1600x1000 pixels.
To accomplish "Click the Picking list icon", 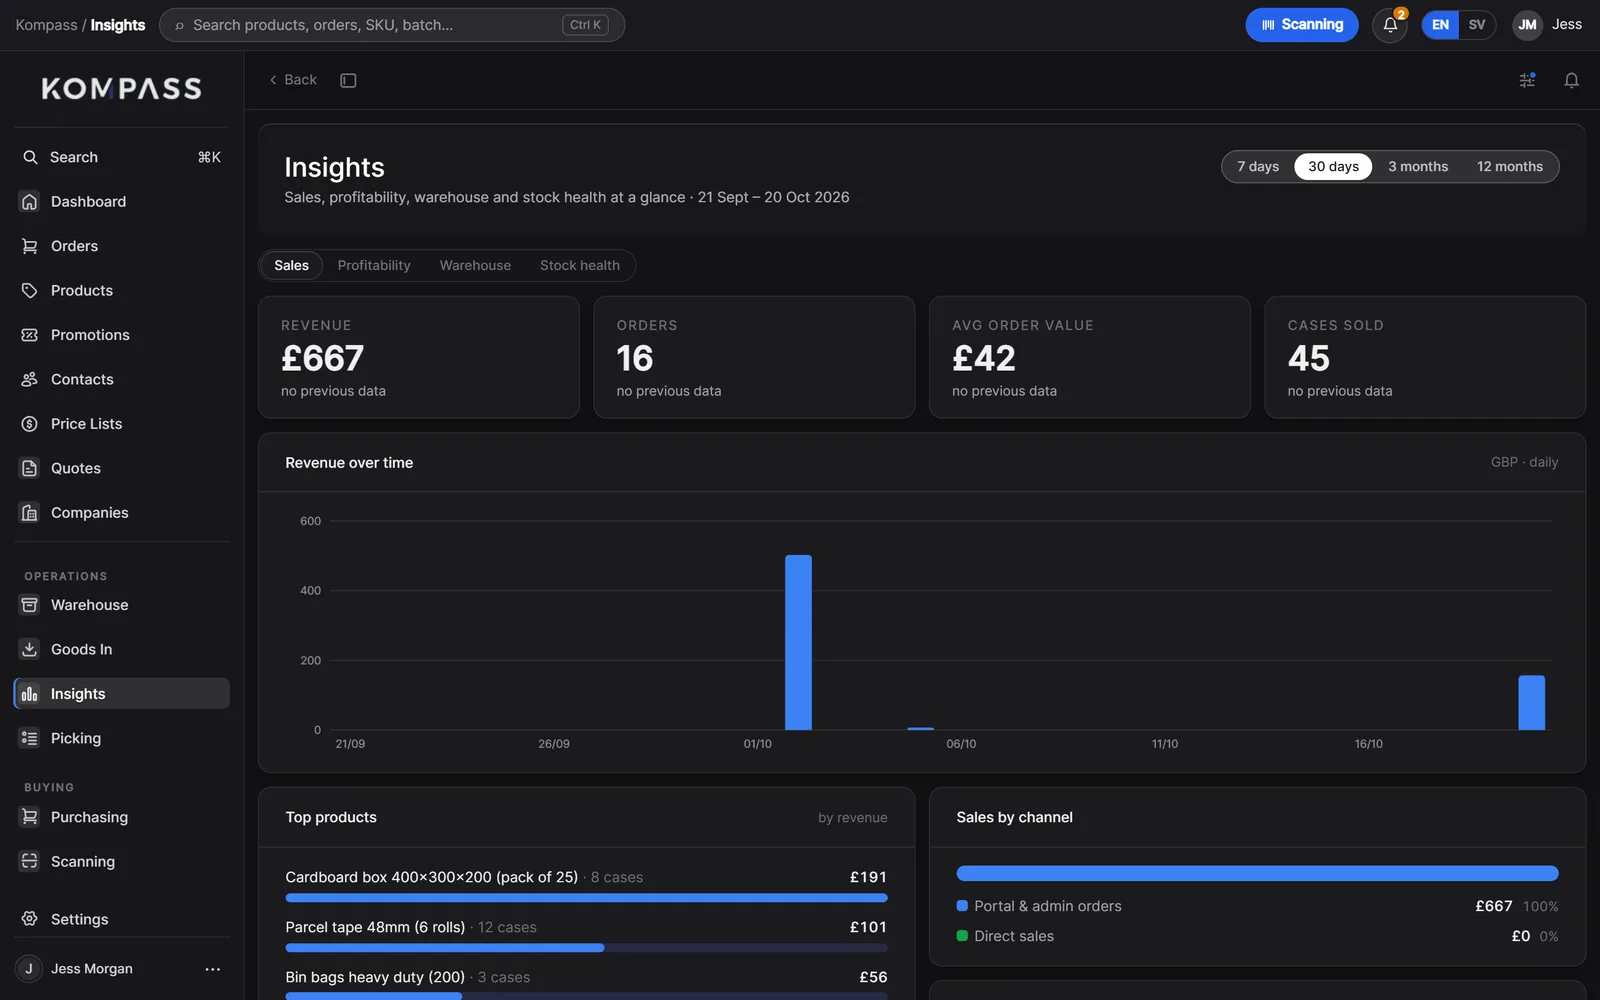I will point(30,738).
